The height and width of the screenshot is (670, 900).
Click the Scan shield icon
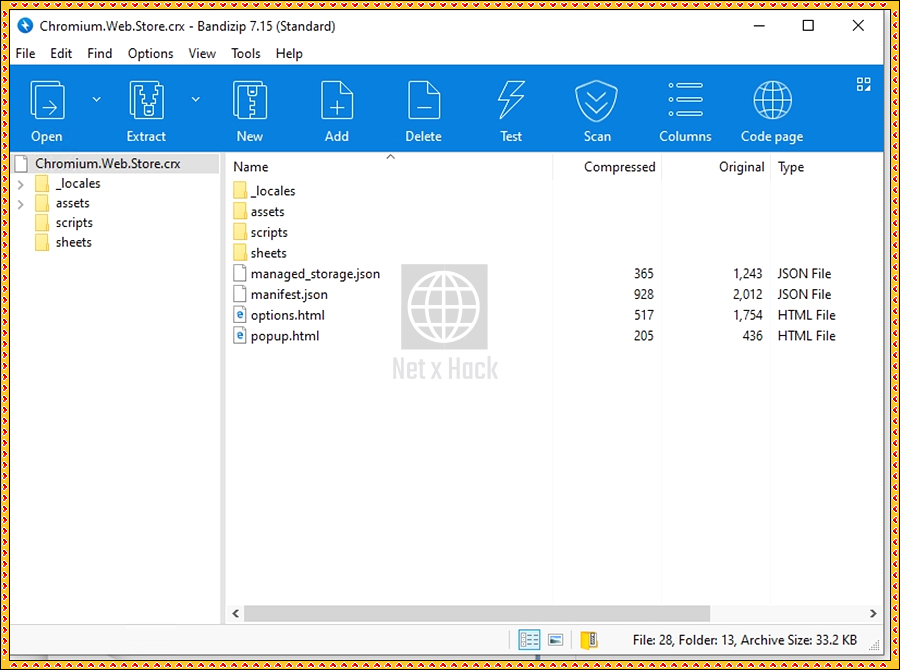tap(596, 101)
